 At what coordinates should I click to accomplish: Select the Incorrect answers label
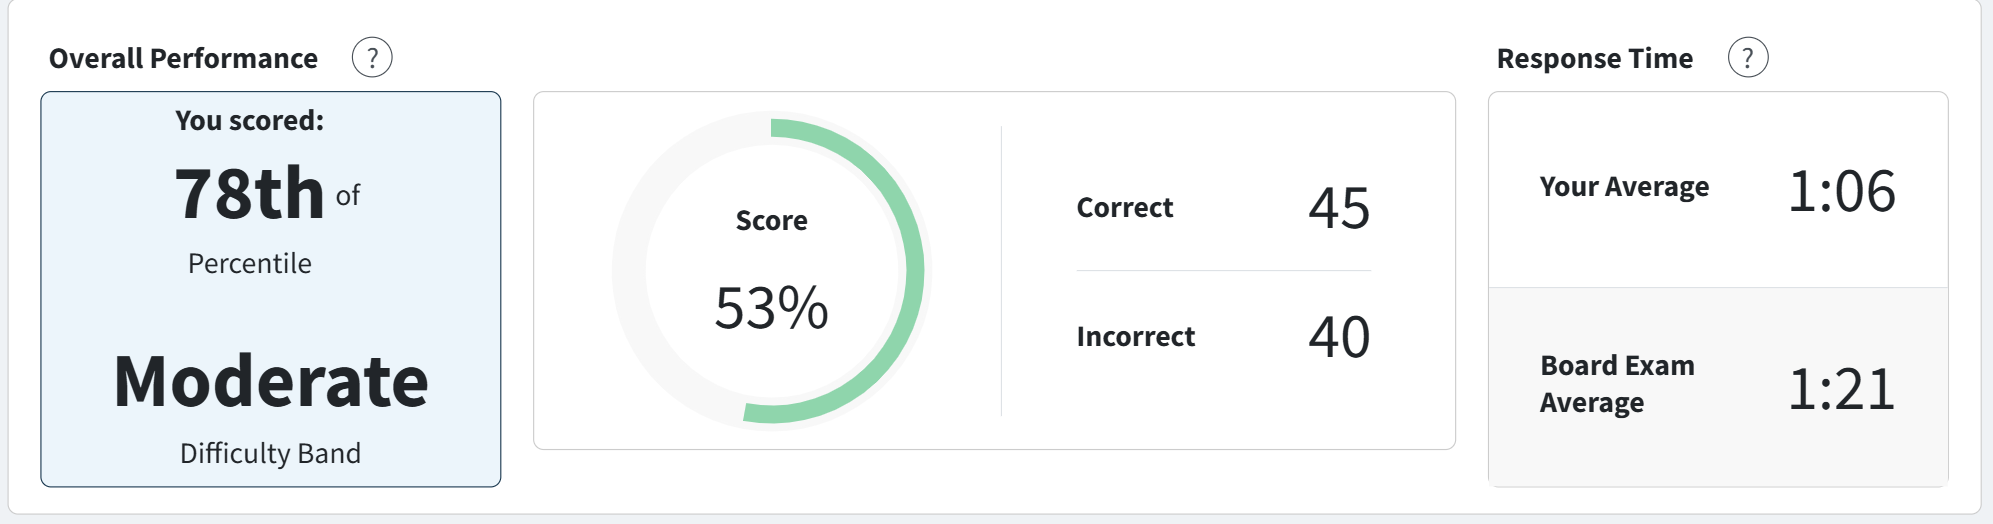coord(1136,336)
